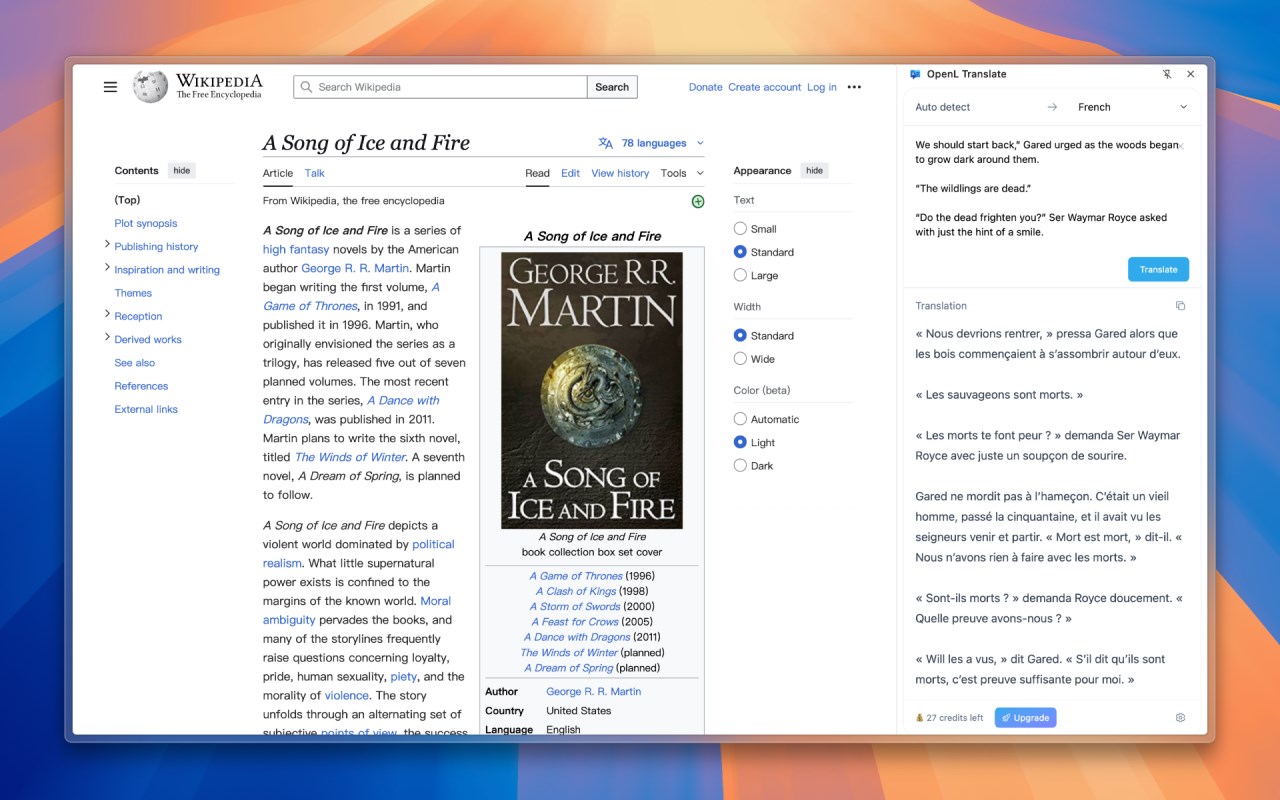Select Light color mode
The image size is (1280, 800).
click(740, 442)
